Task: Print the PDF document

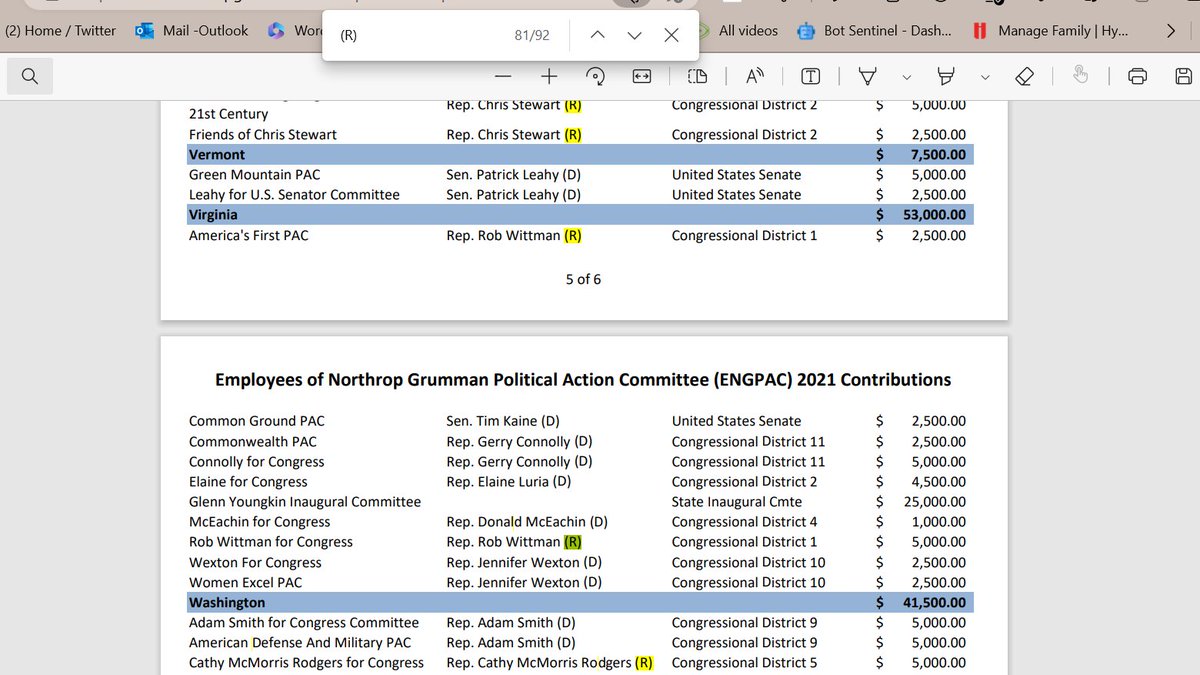Action: (1137, 76)
